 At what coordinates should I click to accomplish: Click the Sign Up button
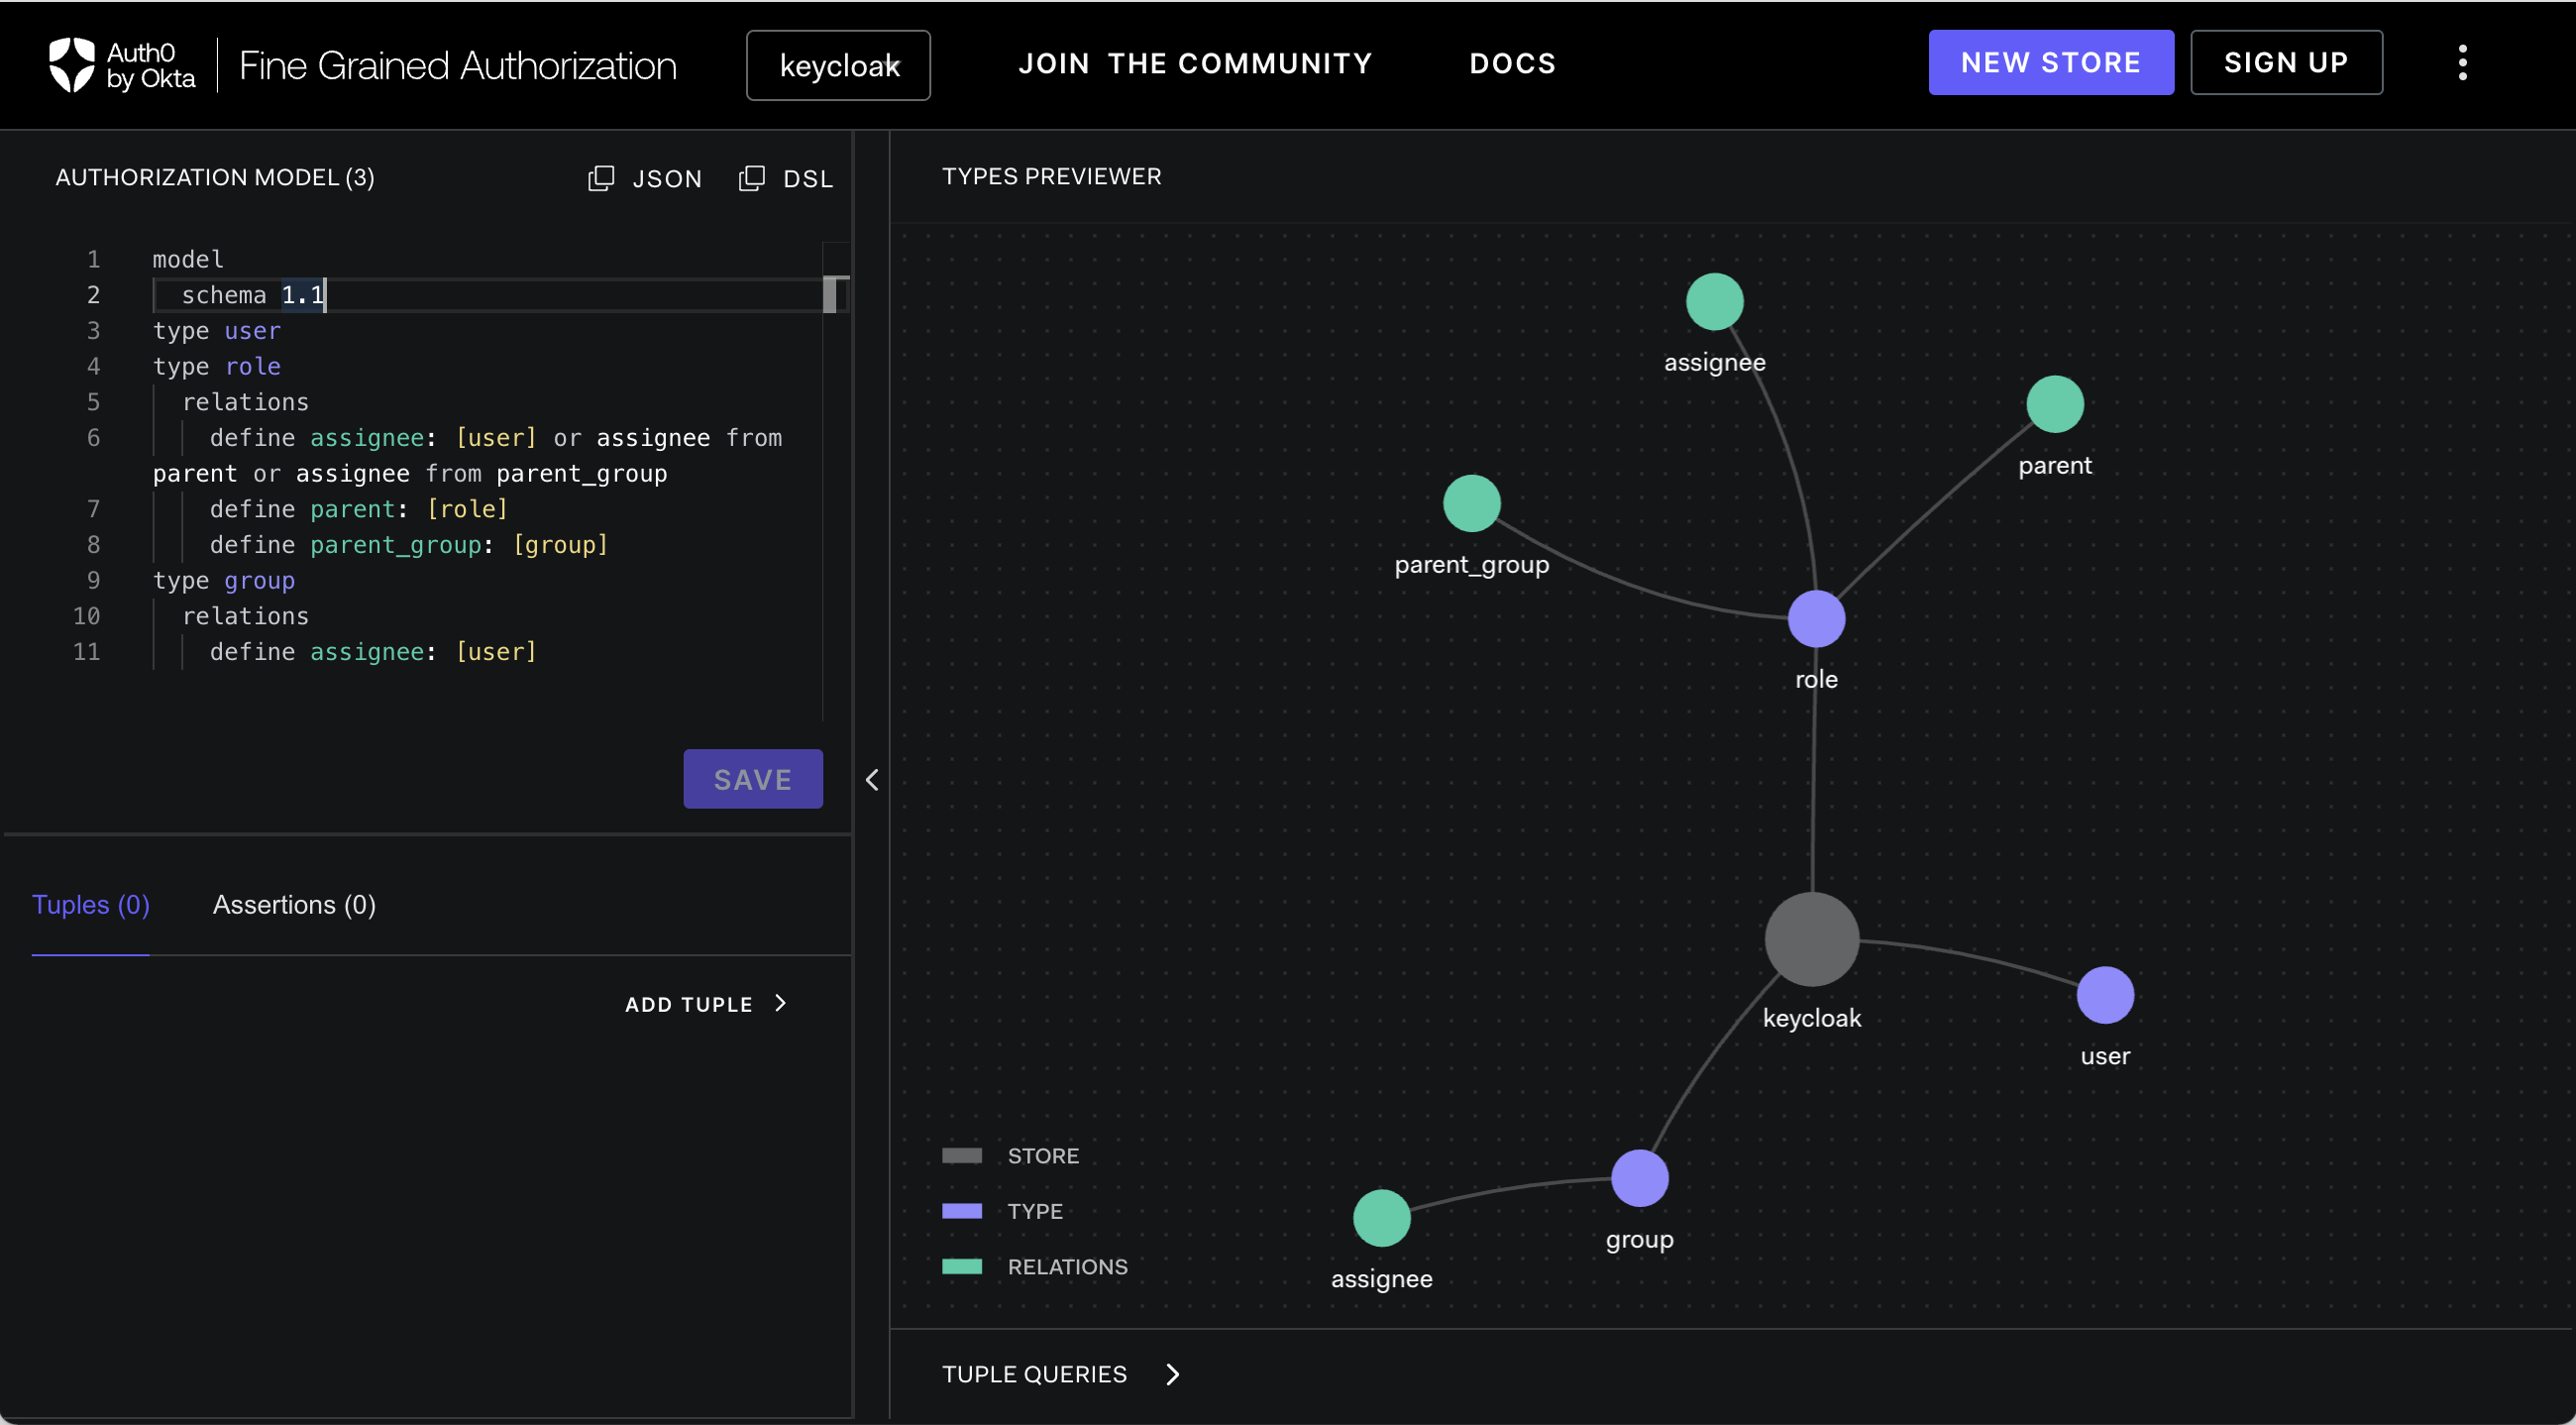2285,62
